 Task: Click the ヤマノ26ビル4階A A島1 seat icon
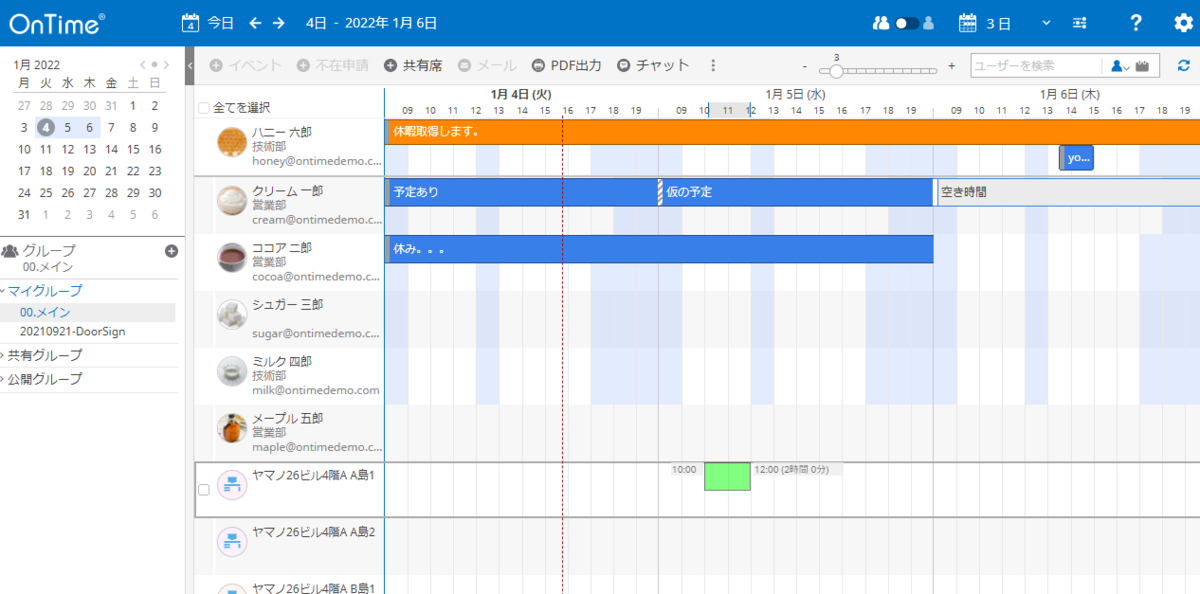(232, 486)
